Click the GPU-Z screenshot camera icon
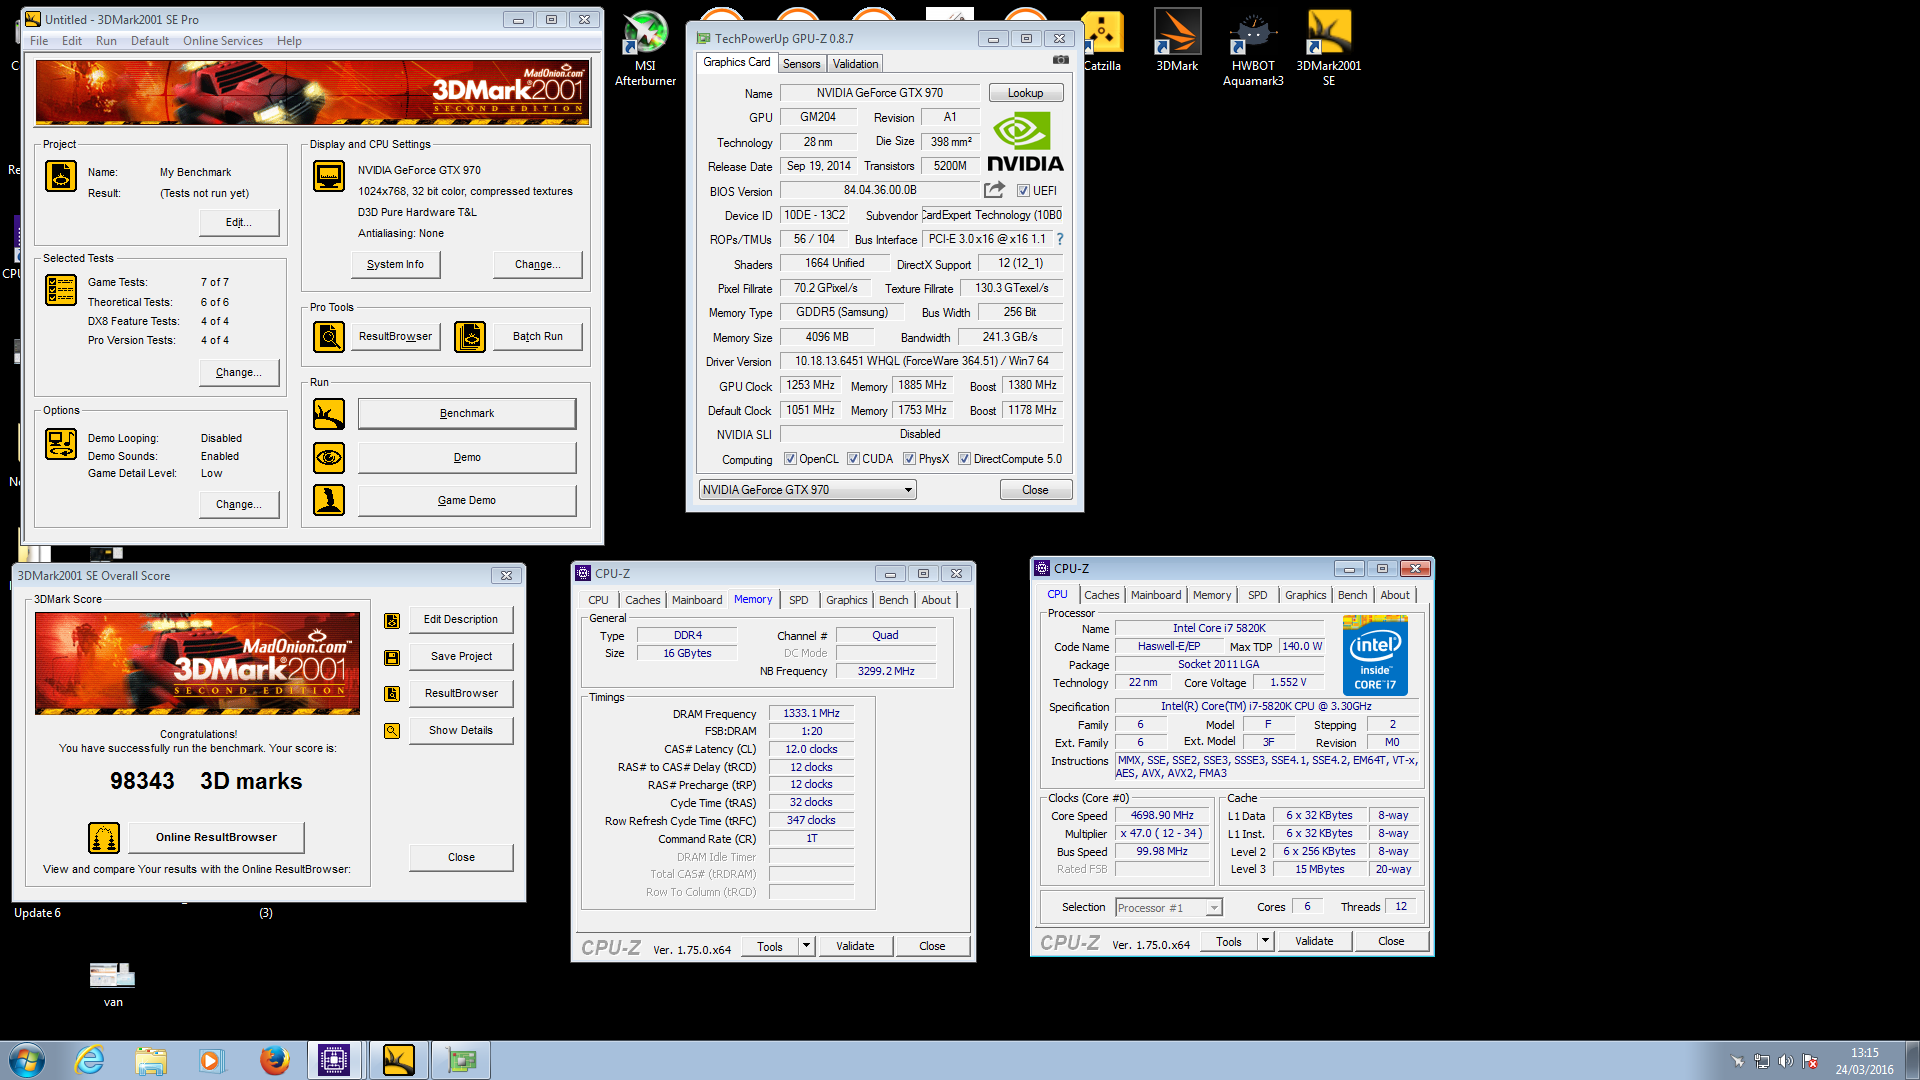The image size is (1920, 1080). [1061, 61]
